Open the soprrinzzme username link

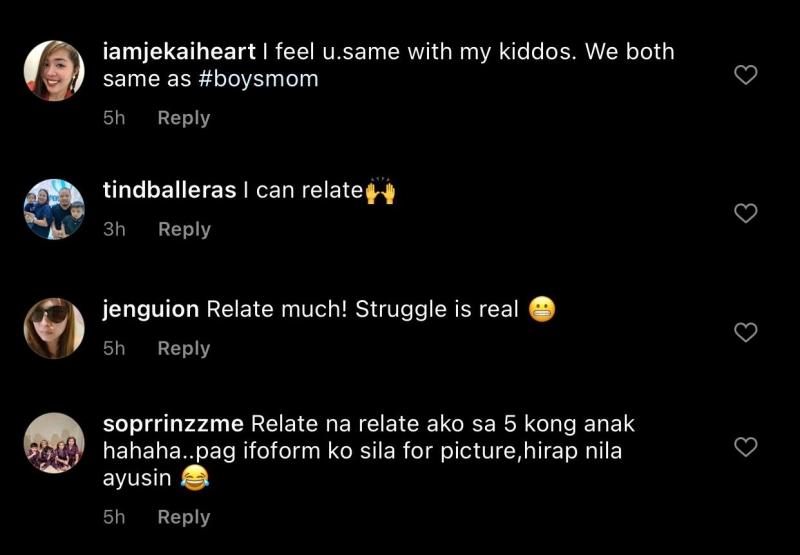[173, 424]
